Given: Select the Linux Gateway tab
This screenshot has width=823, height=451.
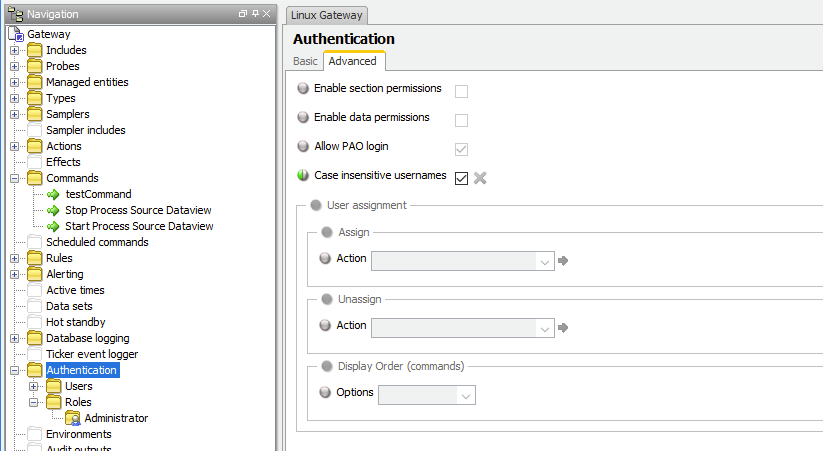Looking at the screenshot, I should [x=327, y=15].
